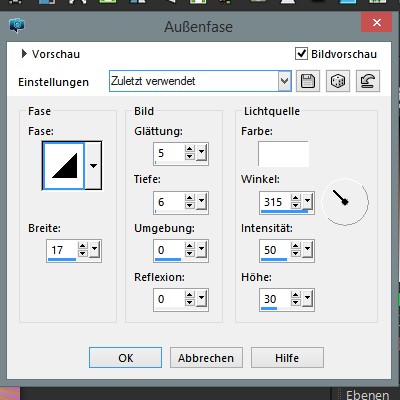Click the Winkel angle dial control
Screen dimensions: 400x400
click(345, 202)
